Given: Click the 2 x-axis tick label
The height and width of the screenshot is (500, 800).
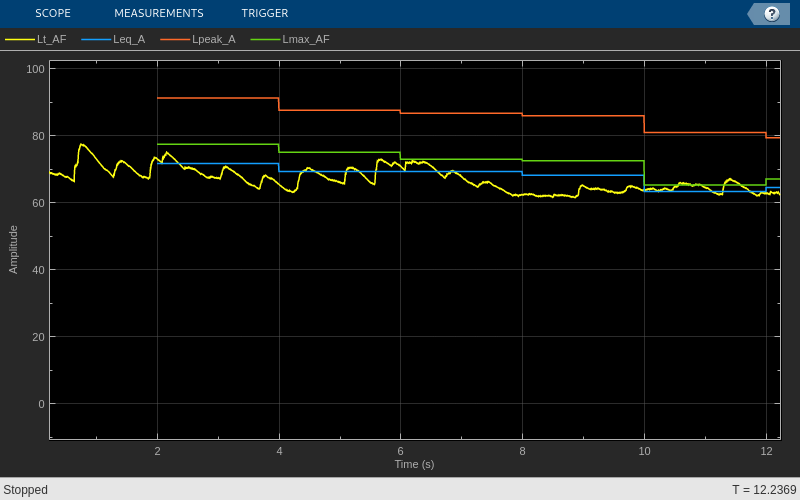Looking at the screenshot, I should tap(157, 451).
